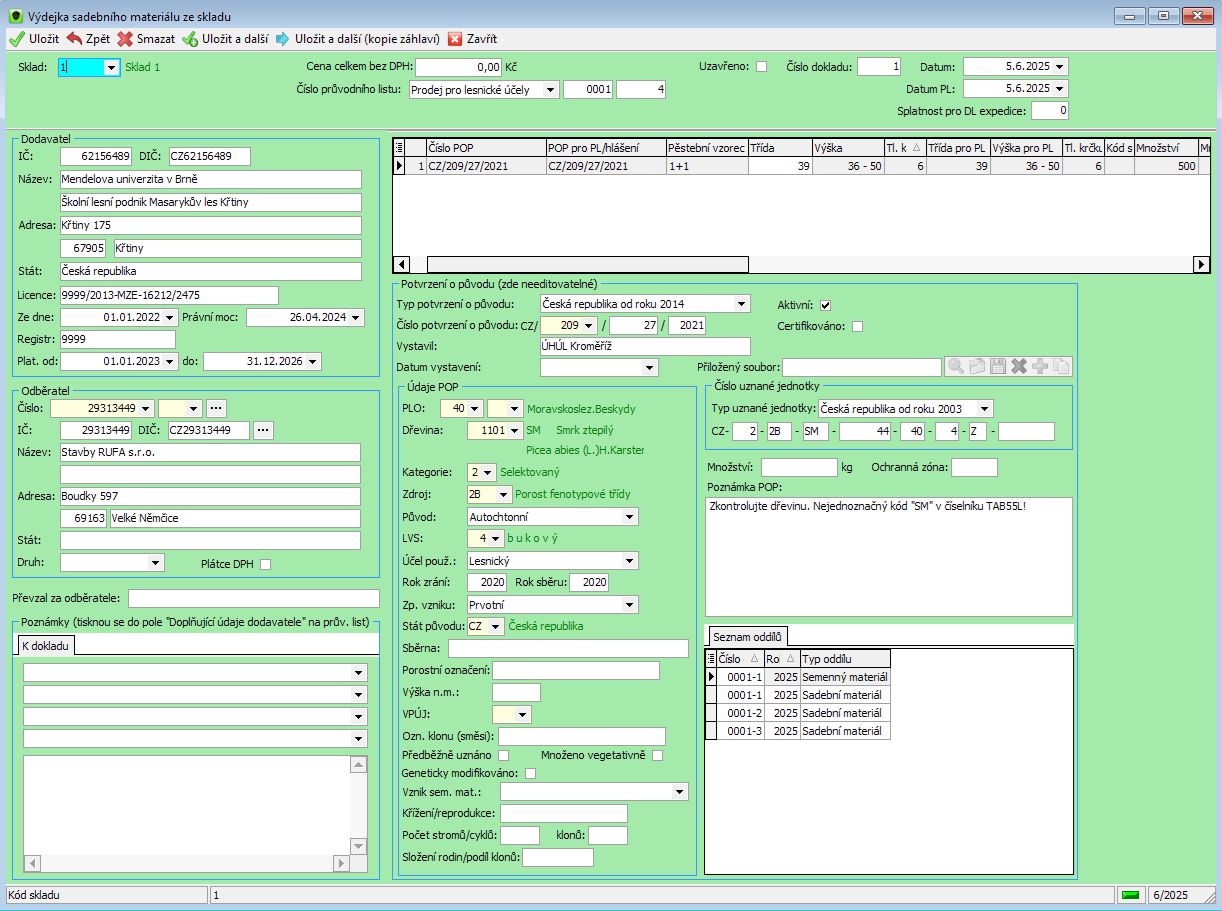Image resolution: width=1222 pixels, height=911 pixels.
Task: Uncheck the Aktivní checkbox
Action: click(x=825, y=305)
